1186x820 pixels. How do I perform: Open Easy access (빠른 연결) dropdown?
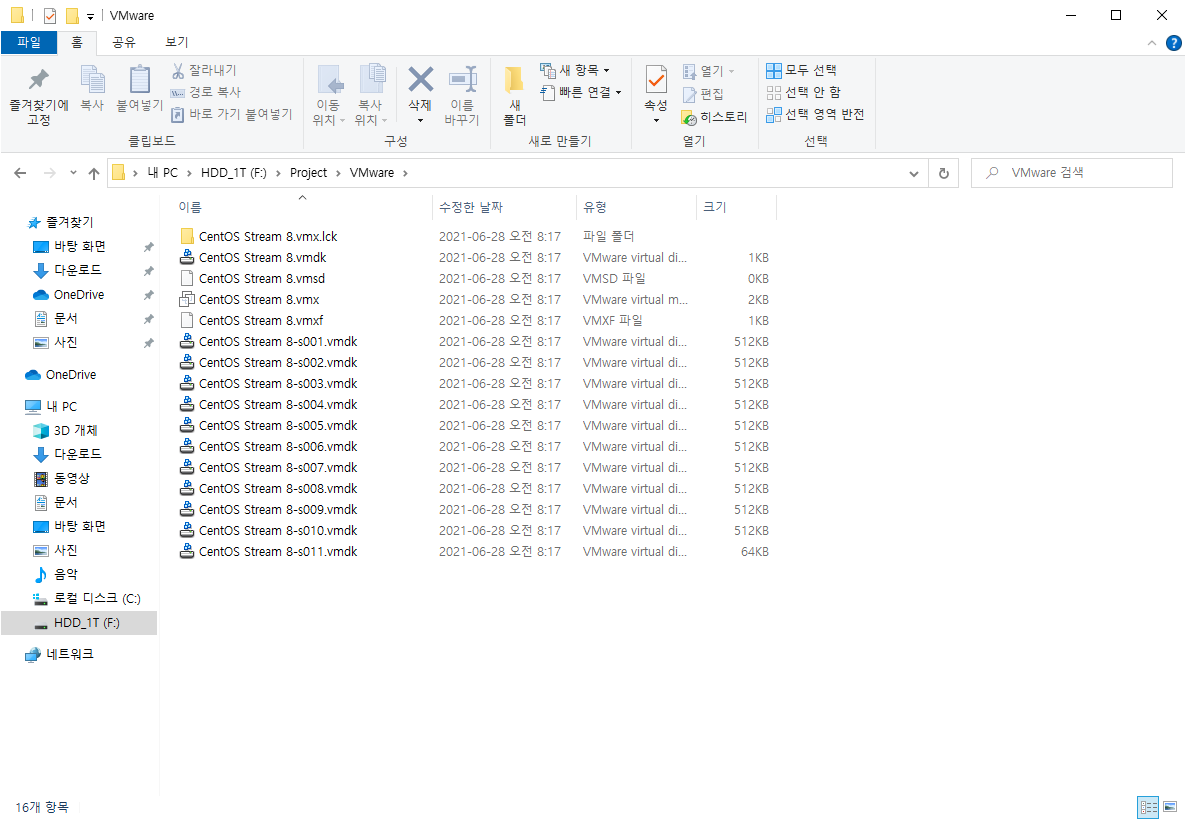(x=581, y=92)
